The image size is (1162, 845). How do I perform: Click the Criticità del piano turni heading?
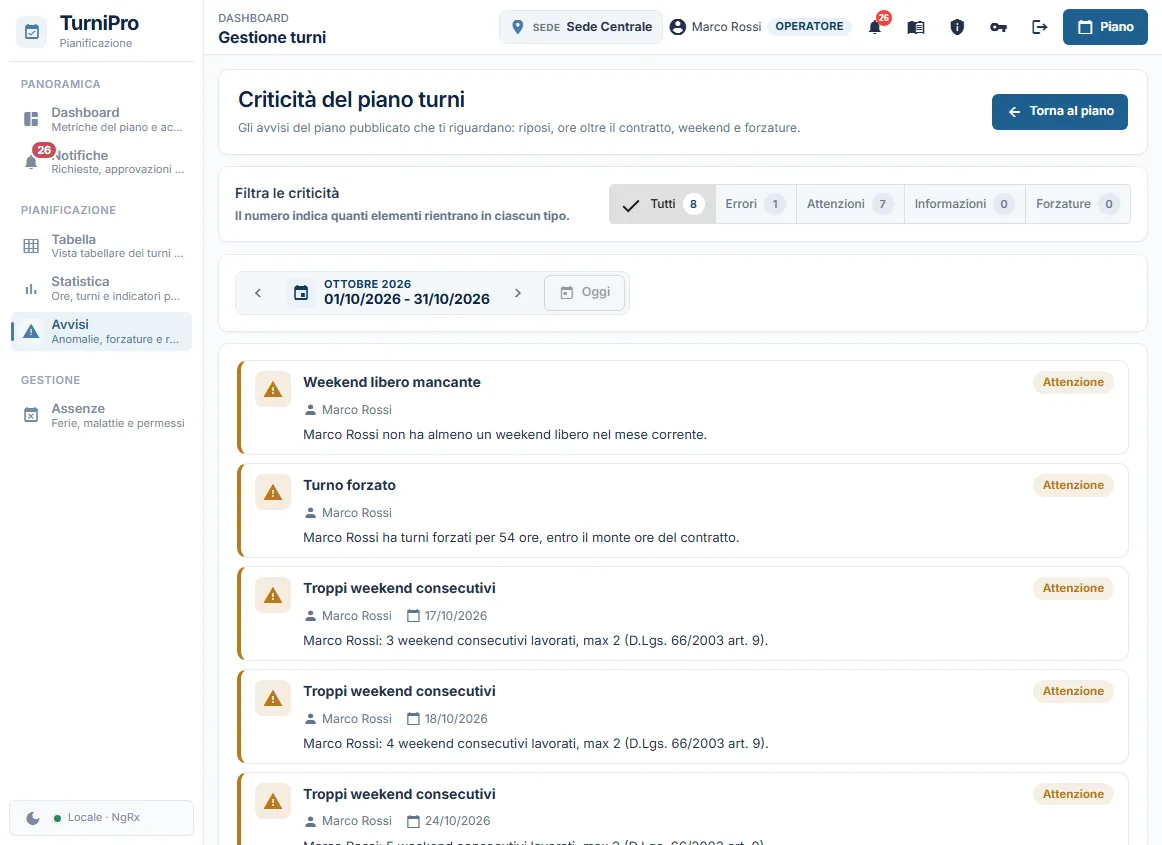pyautogui.click(x=351, y=99)
